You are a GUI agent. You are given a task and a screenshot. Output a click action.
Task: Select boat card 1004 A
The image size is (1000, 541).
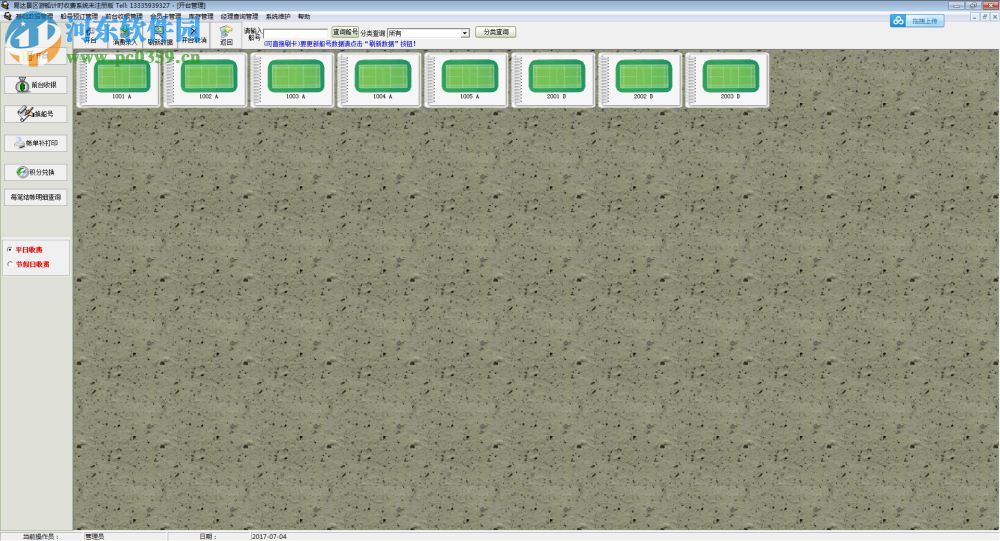[x=379, y=79]
